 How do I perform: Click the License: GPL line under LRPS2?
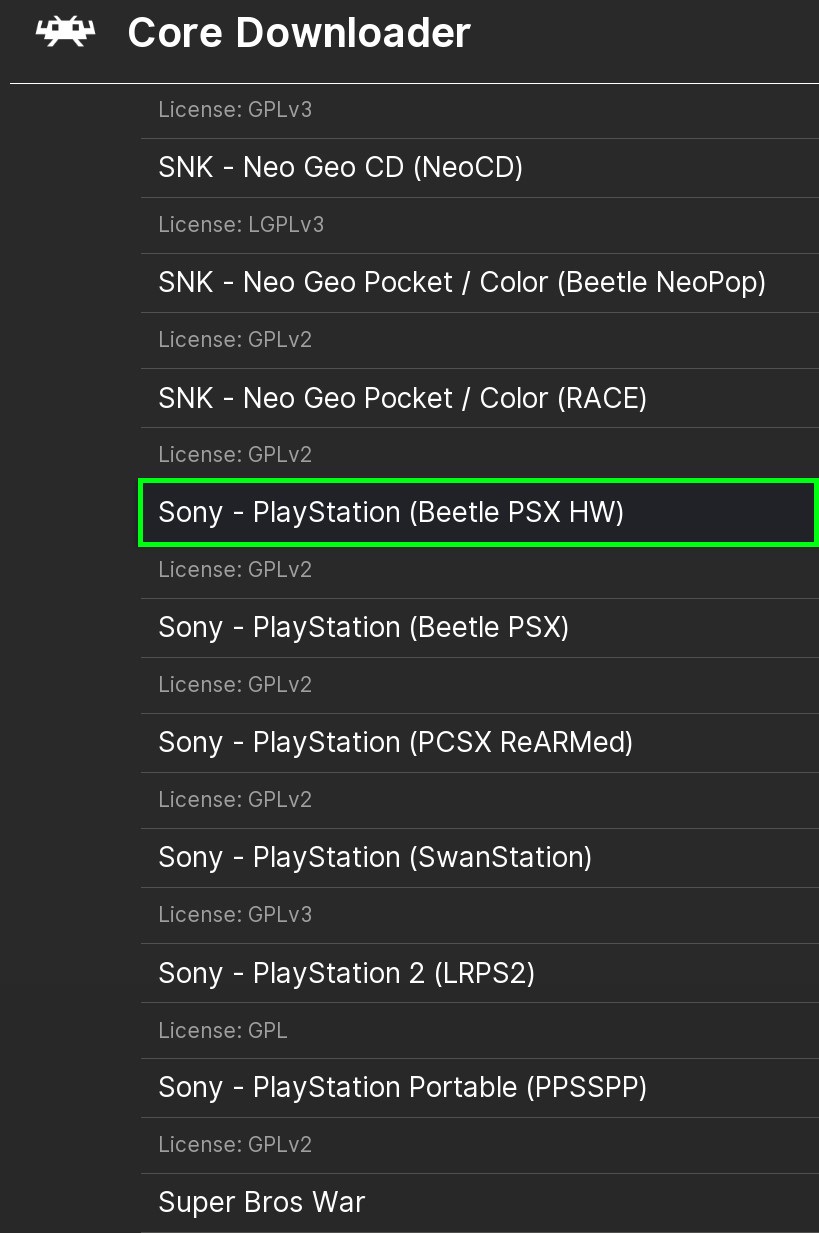tap(223, 1030)
